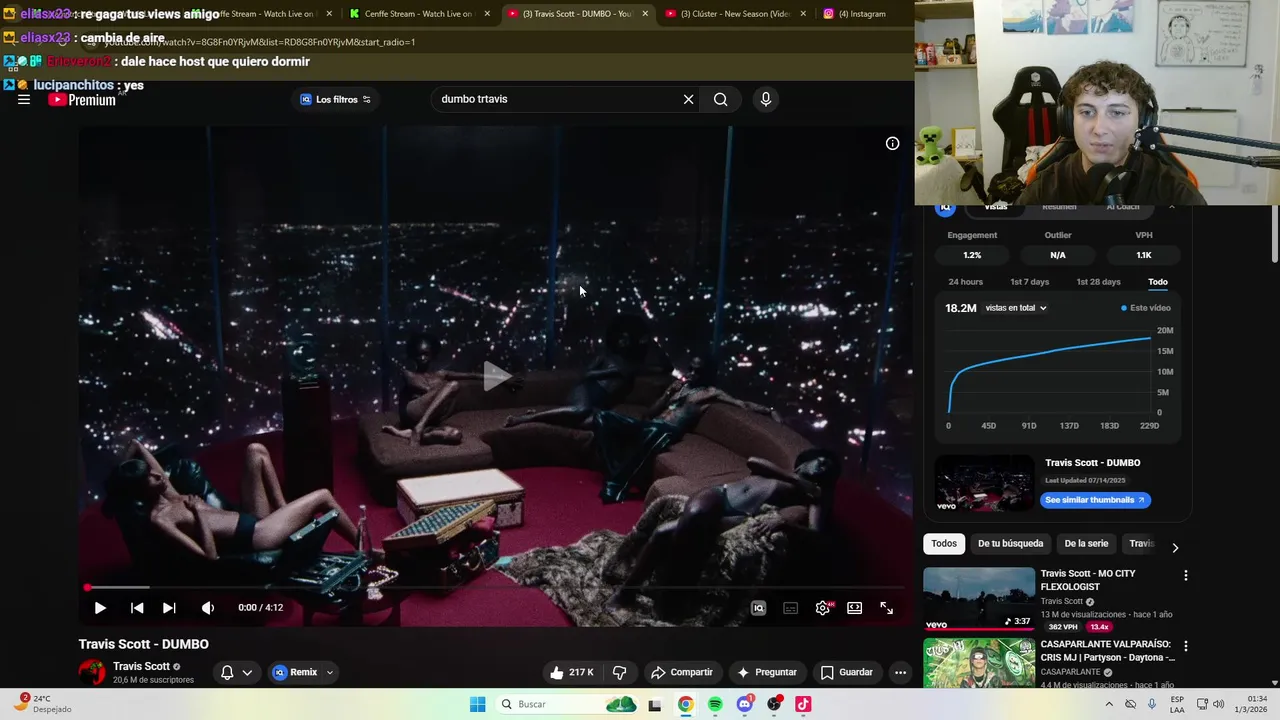
Task: Toggle the Este vídeo chart legend
Action: pos(1146,308)
